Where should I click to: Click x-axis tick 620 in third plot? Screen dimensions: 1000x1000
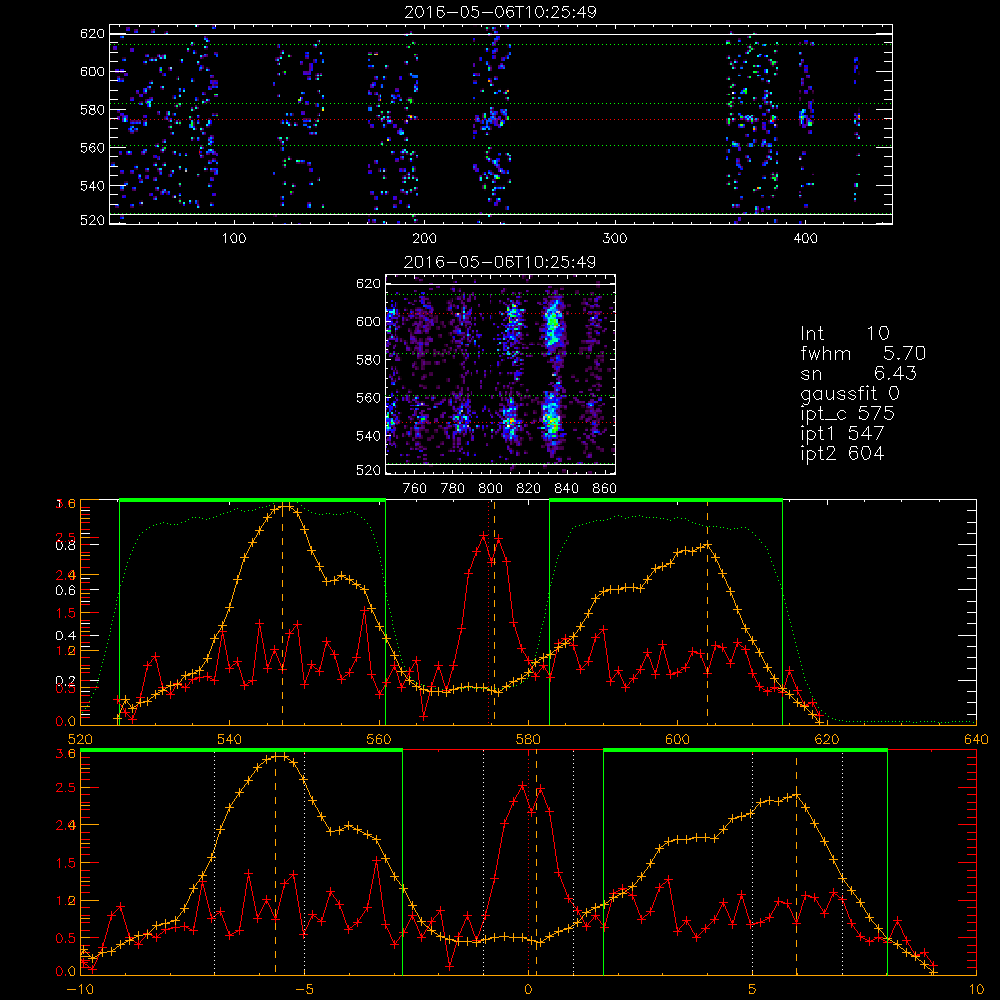coord(827,740)
